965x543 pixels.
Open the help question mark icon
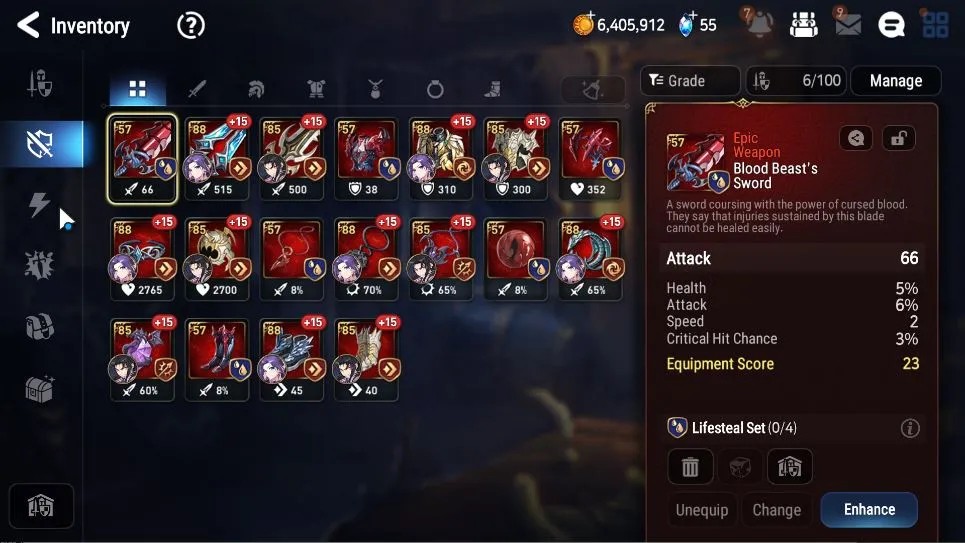[x=191, y=26]
